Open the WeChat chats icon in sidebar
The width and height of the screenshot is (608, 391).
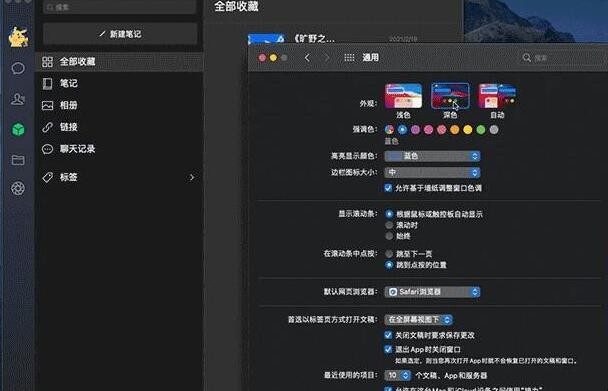pyautogui.click(x=18, y=68)
